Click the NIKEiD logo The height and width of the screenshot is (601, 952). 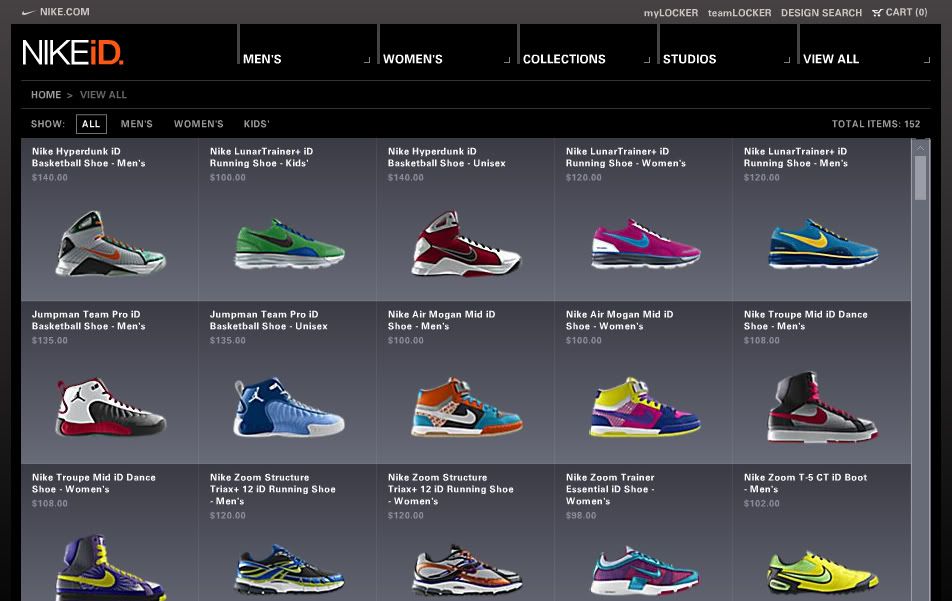(x=72, y=52)
